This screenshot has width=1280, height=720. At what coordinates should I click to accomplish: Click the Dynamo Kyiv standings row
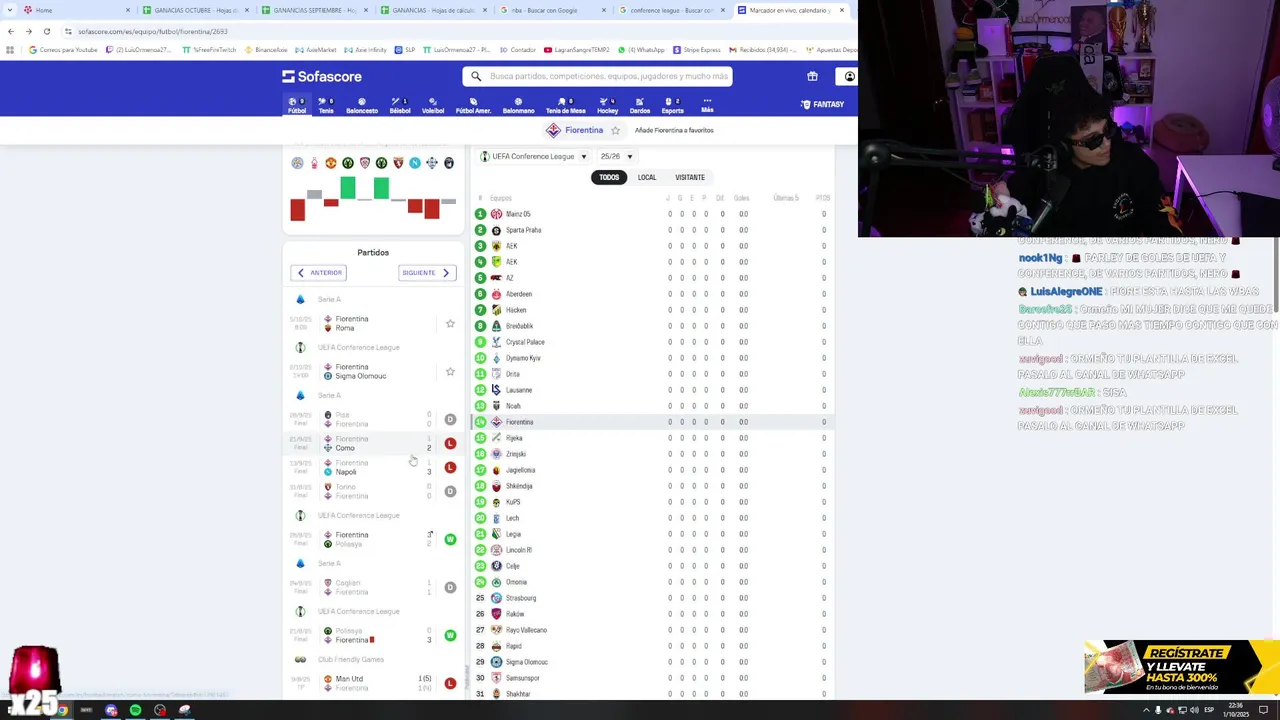click(x=655, y=358)
